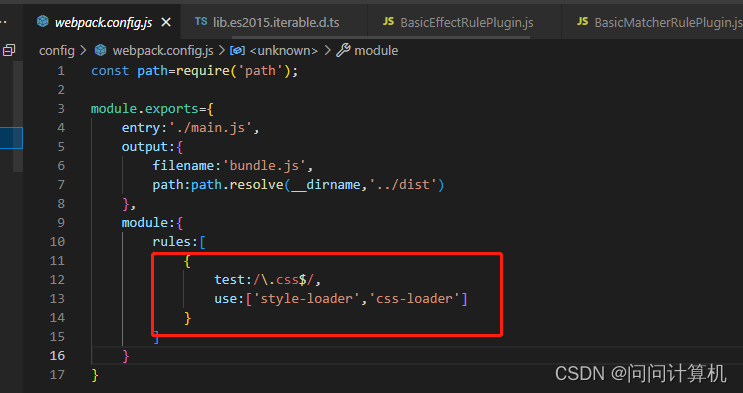743x393 pixels.
Task: Click line number 9 in the gutter
Action: click(61, 223)
